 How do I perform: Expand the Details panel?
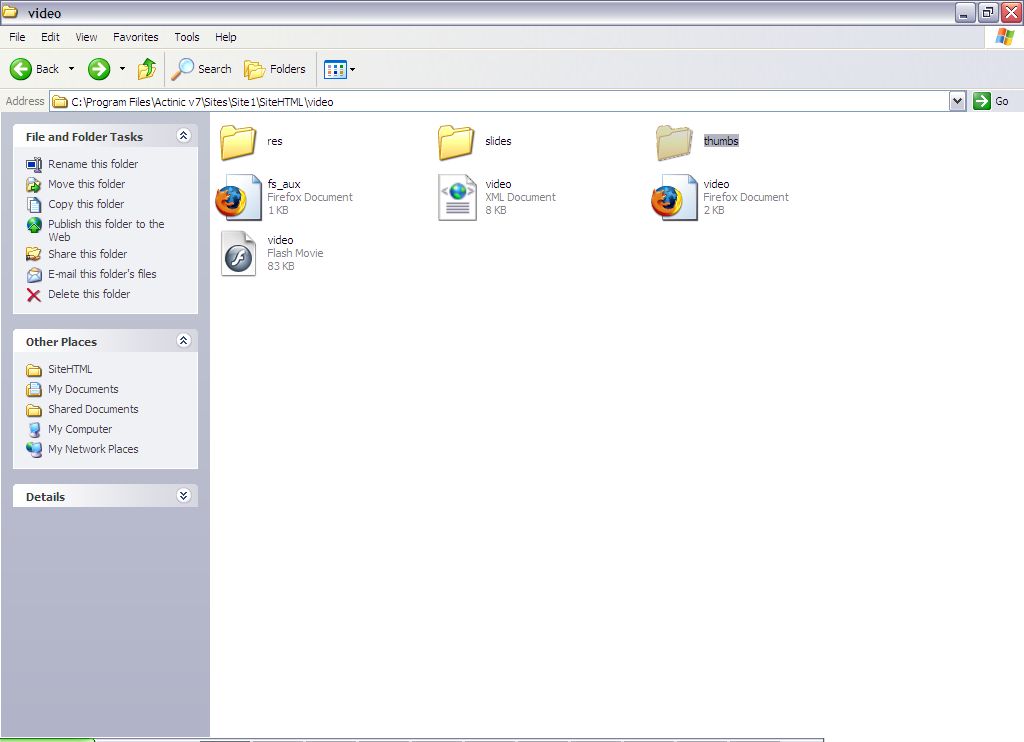[x=183, y=496]
